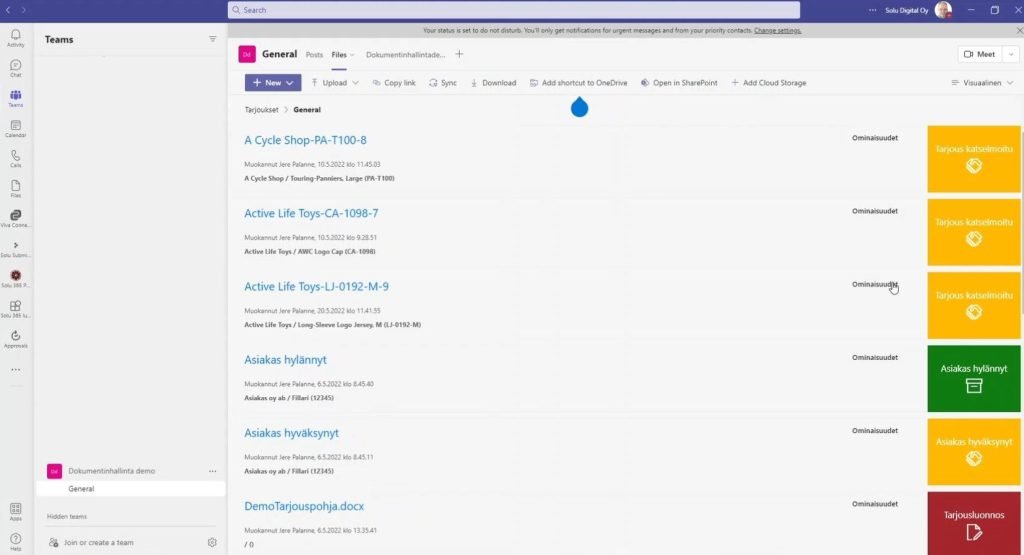Click the Change settings link

tap(777, 31)
